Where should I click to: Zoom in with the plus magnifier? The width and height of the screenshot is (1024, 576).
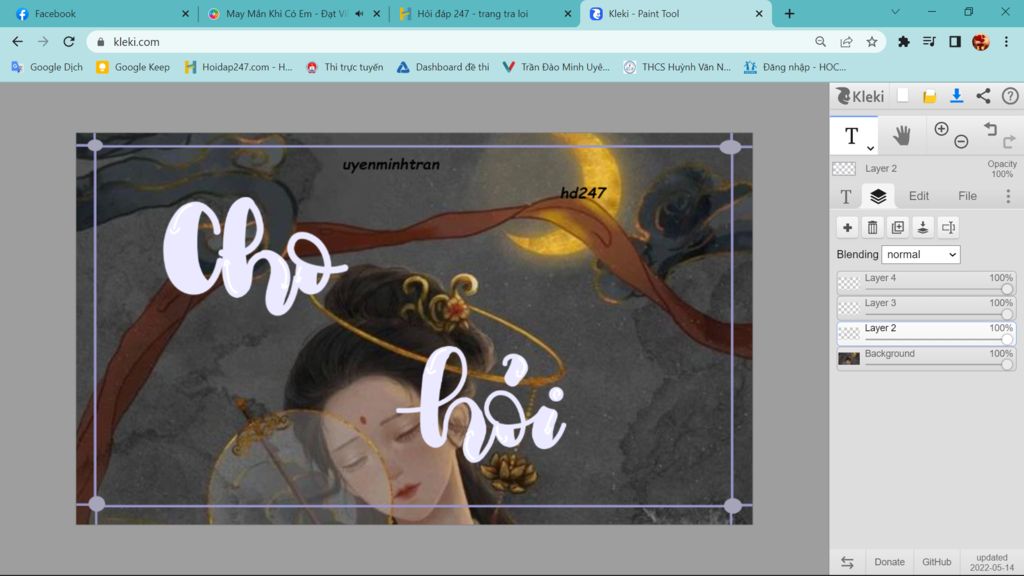[941, 129]
